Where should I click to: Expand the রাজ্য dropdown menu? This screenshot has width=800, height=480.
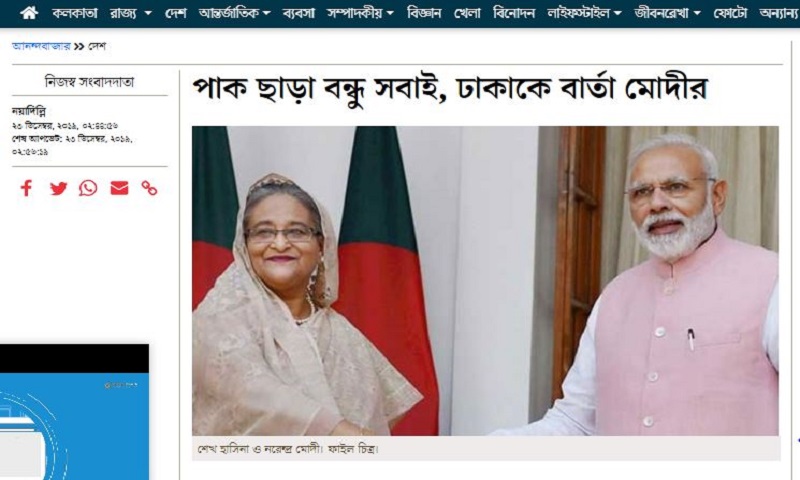[131, 13]
